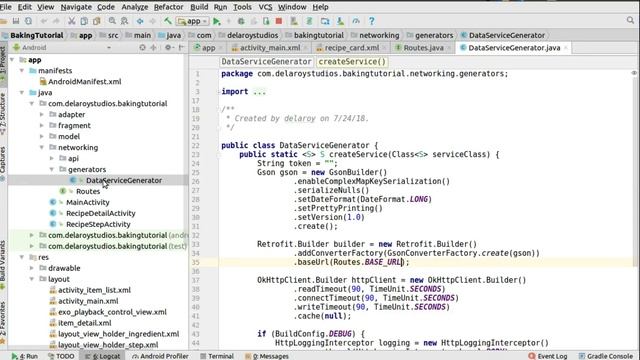Click the Make Project hammer icon
640x360 pixels.
click(168, 21)
